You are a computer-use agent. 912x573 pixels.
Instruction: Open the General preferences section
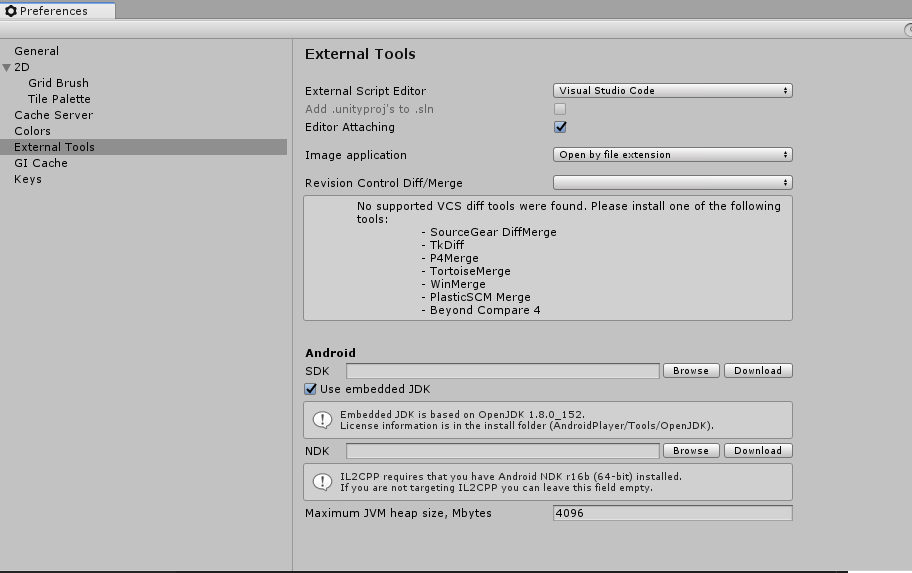pyautogui.click(x=37, y=51)
